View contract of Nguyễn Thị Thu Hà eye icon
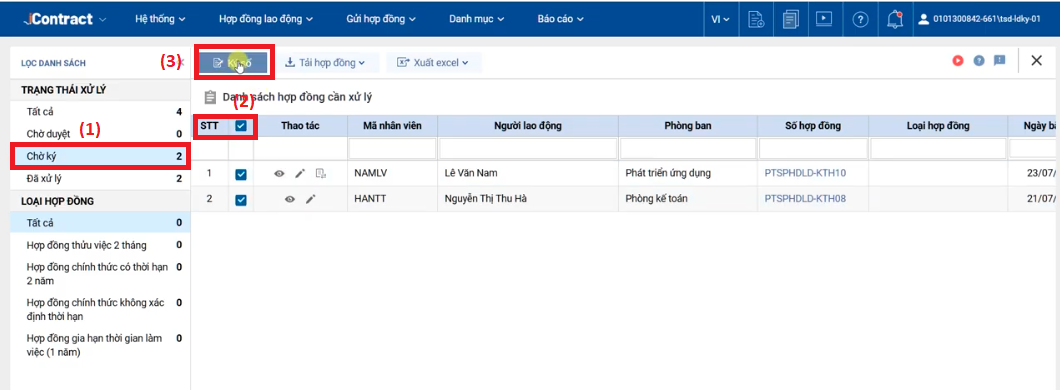 (289, 199)
